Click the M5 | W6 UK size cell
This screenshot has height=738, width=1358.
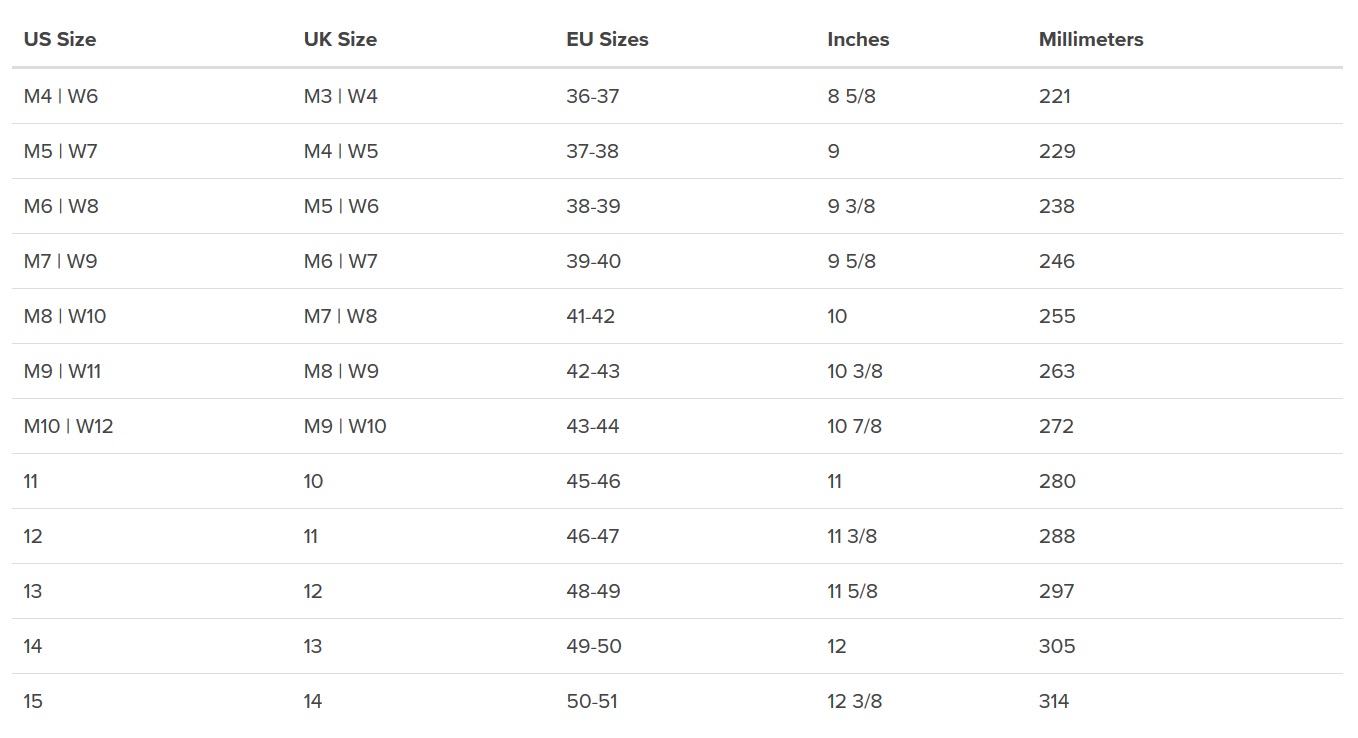341,207
